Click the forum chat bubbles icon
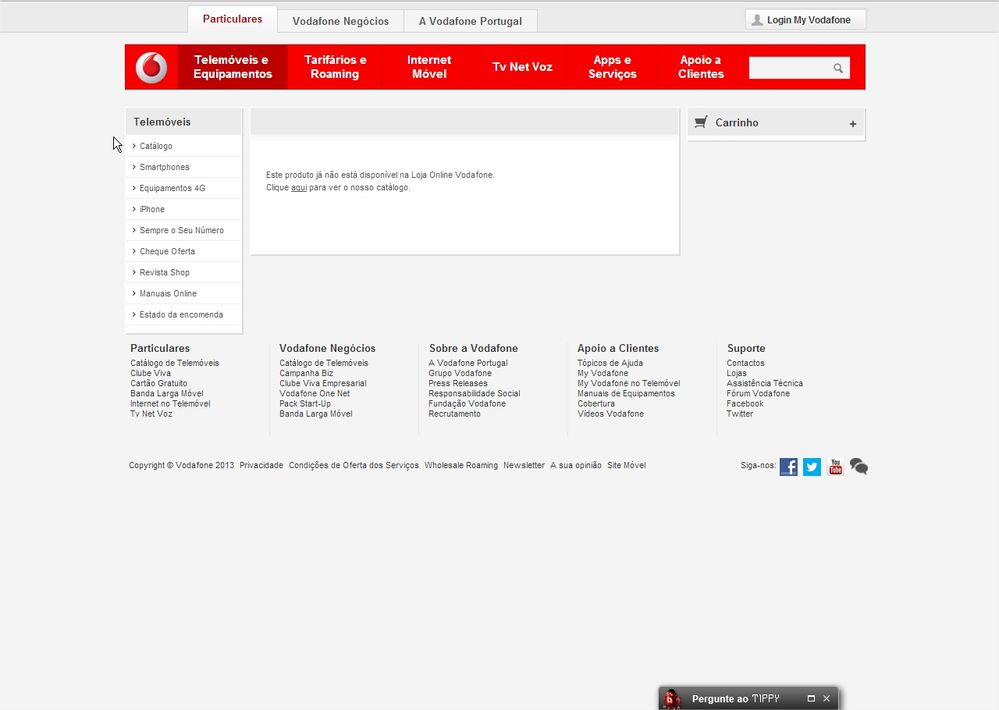Screen dimensions: 999x710 (x=858, y=466)
